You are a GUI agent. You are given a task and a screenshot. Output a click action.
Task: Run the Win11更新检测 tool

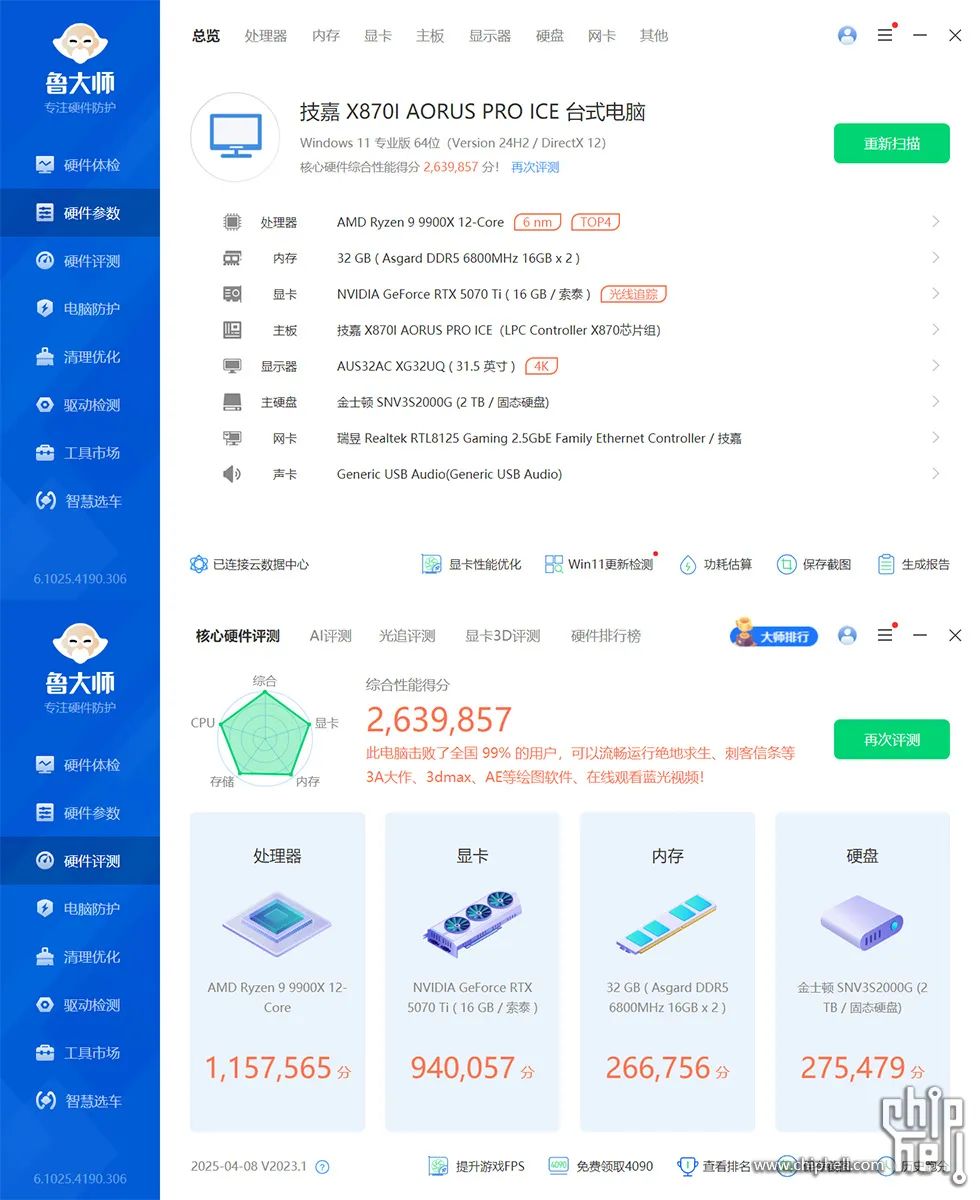599,564
